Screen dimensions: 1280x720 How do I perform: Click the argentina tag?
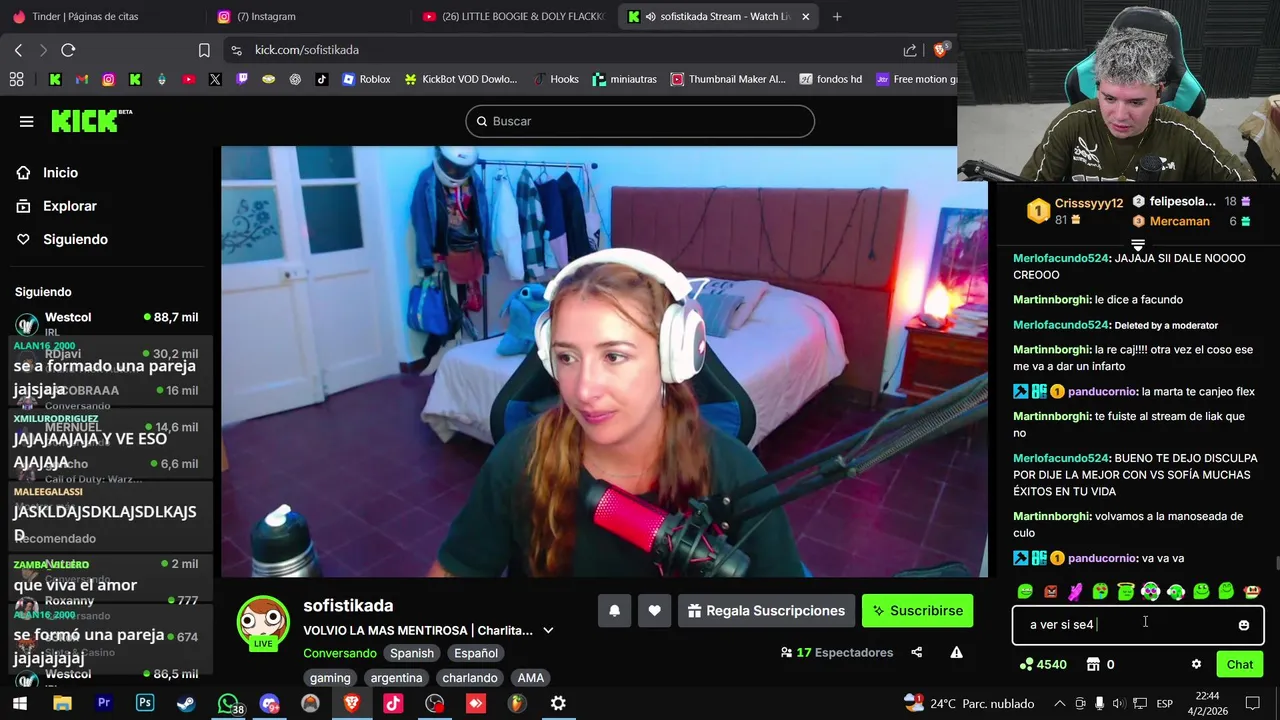(396, 678)
